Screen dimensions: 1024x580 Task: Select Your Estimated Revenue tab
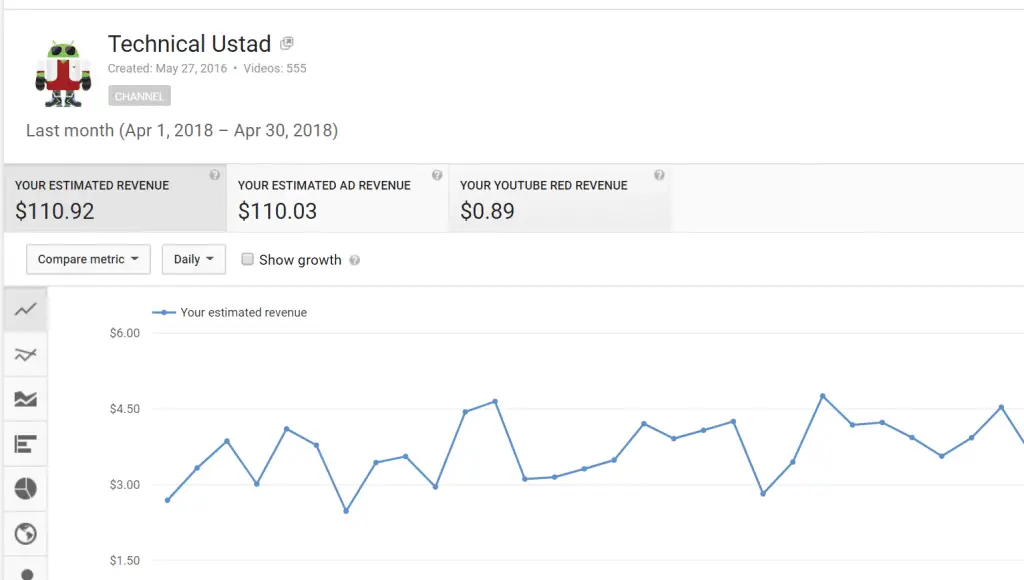pos(116,198)
